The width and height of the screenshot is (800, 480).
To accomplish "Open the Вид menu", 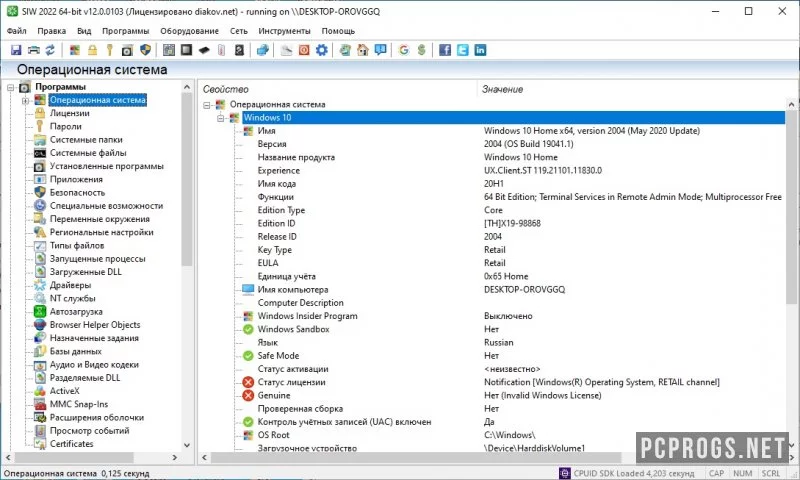I will point(84,31).
